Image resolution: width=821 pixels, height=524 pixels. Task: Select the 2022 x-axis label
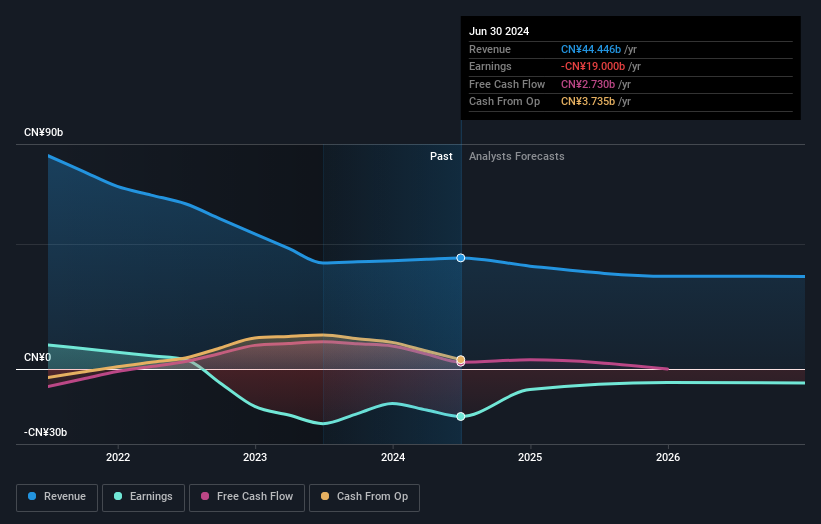click(x=118, y=457)
